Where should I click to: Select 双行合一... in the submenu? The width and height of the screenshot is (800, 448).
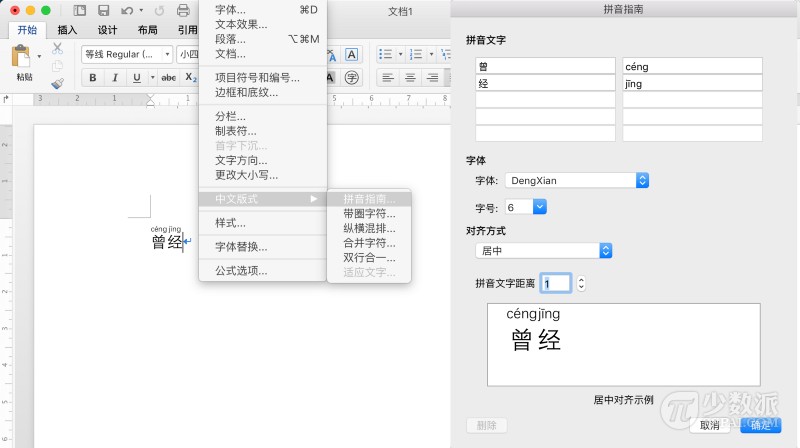coord(369,258)
